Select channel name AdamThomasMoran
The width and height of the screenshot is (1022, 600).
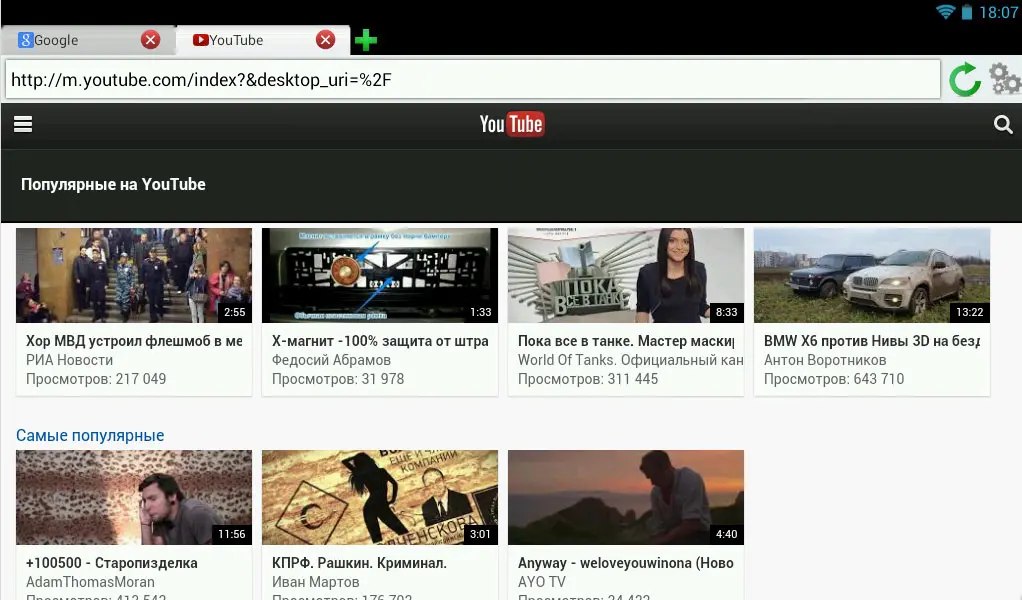90,582
